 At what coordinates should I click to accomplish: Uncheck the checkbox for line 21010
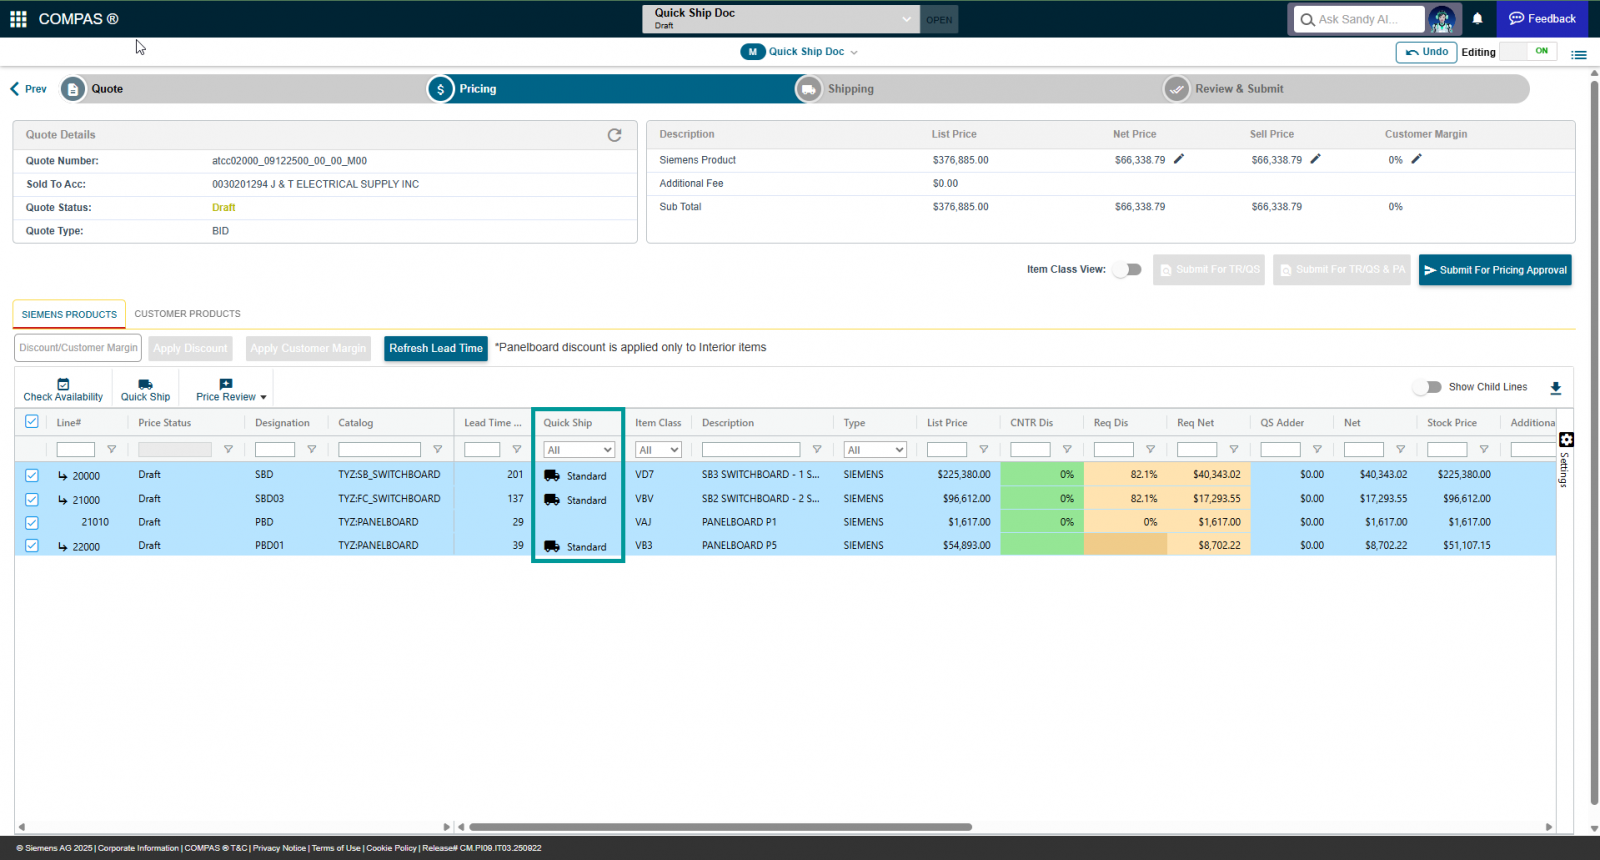(x=32, y=522)
